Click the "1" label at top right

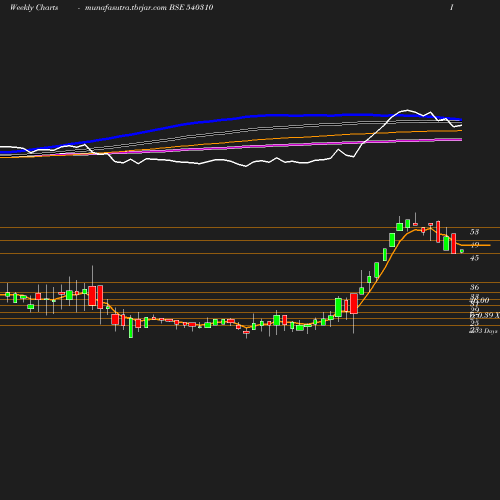[x=452, y=7]
